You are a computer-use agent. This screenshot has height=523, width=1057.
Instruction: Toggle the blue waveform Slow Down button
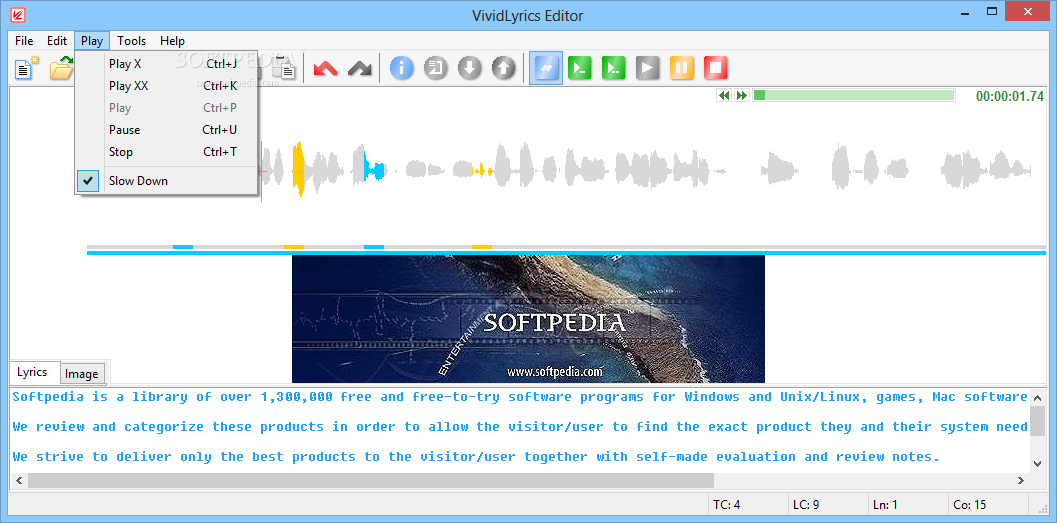click(546, 68)
